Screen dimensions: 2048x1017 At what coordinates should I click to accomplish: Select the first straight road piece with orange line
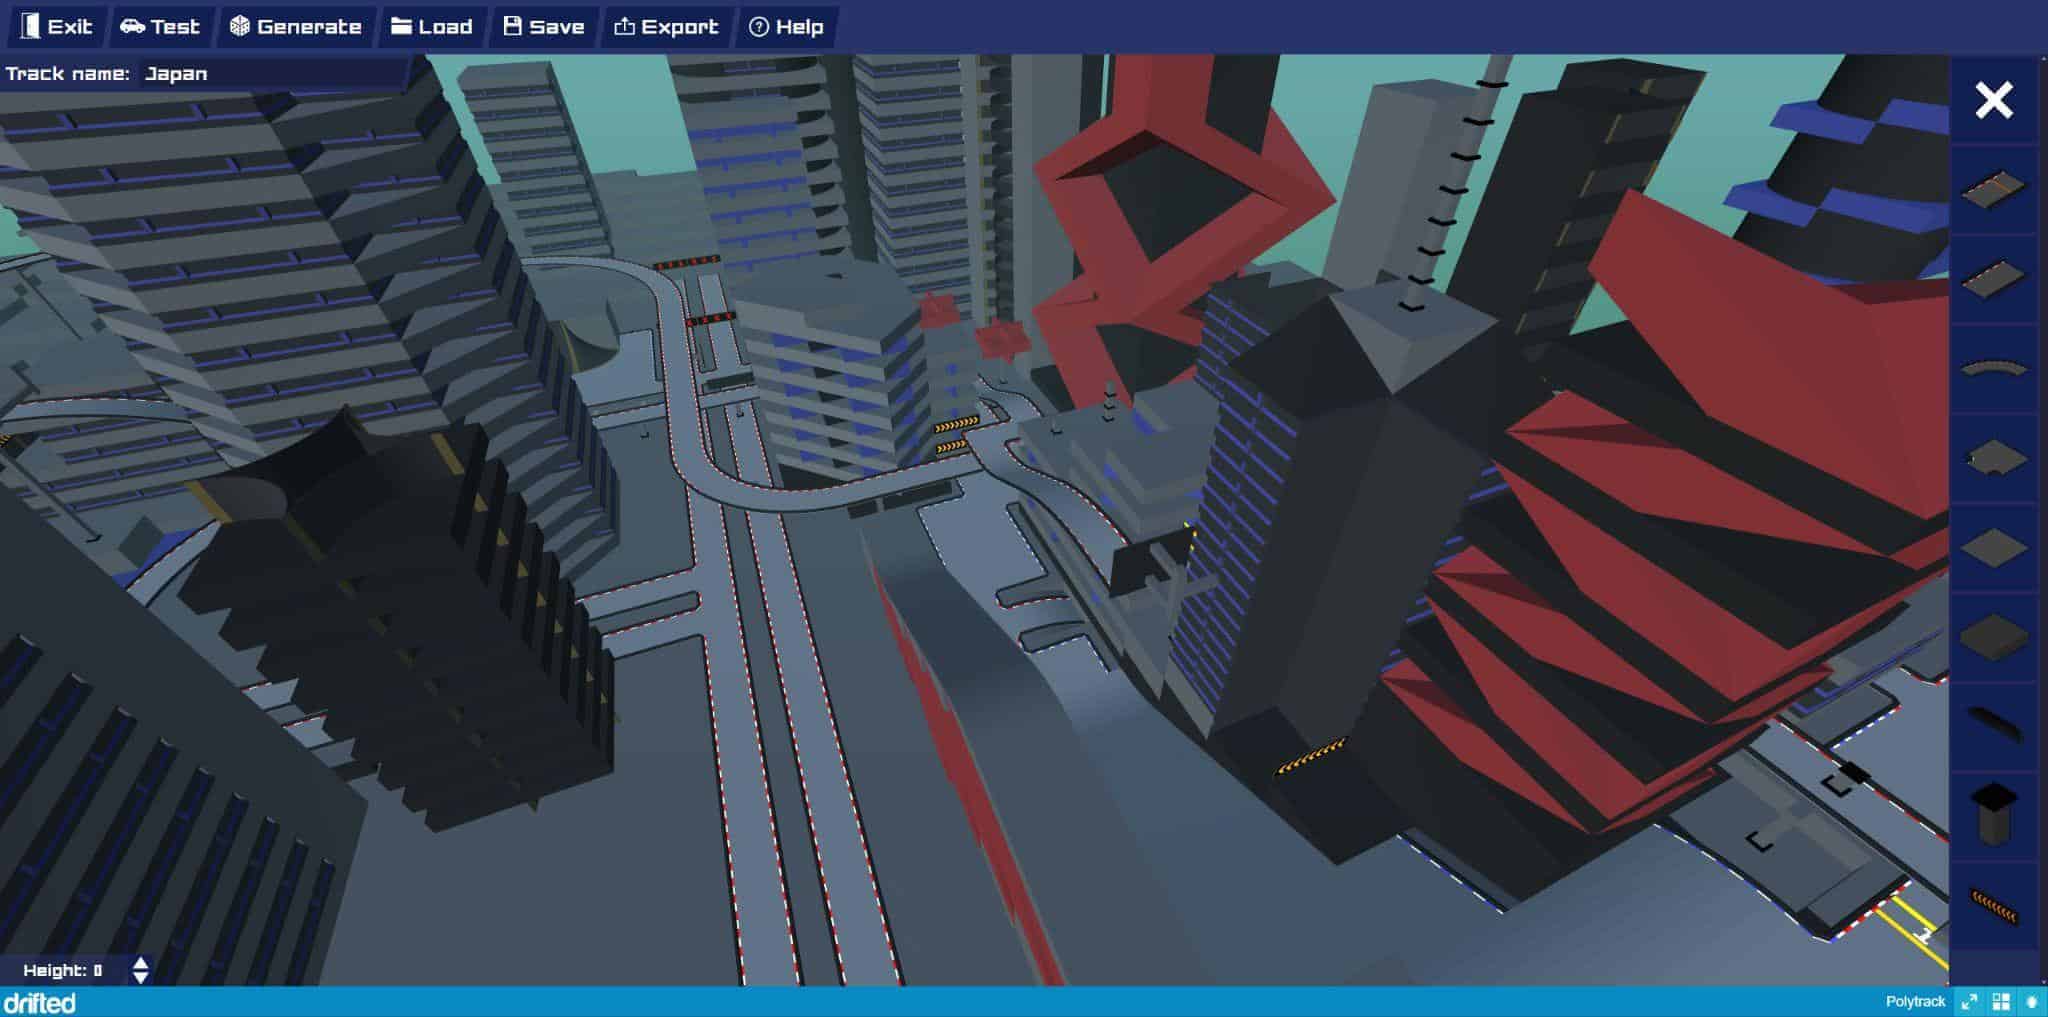click(x=1993, y=189)
